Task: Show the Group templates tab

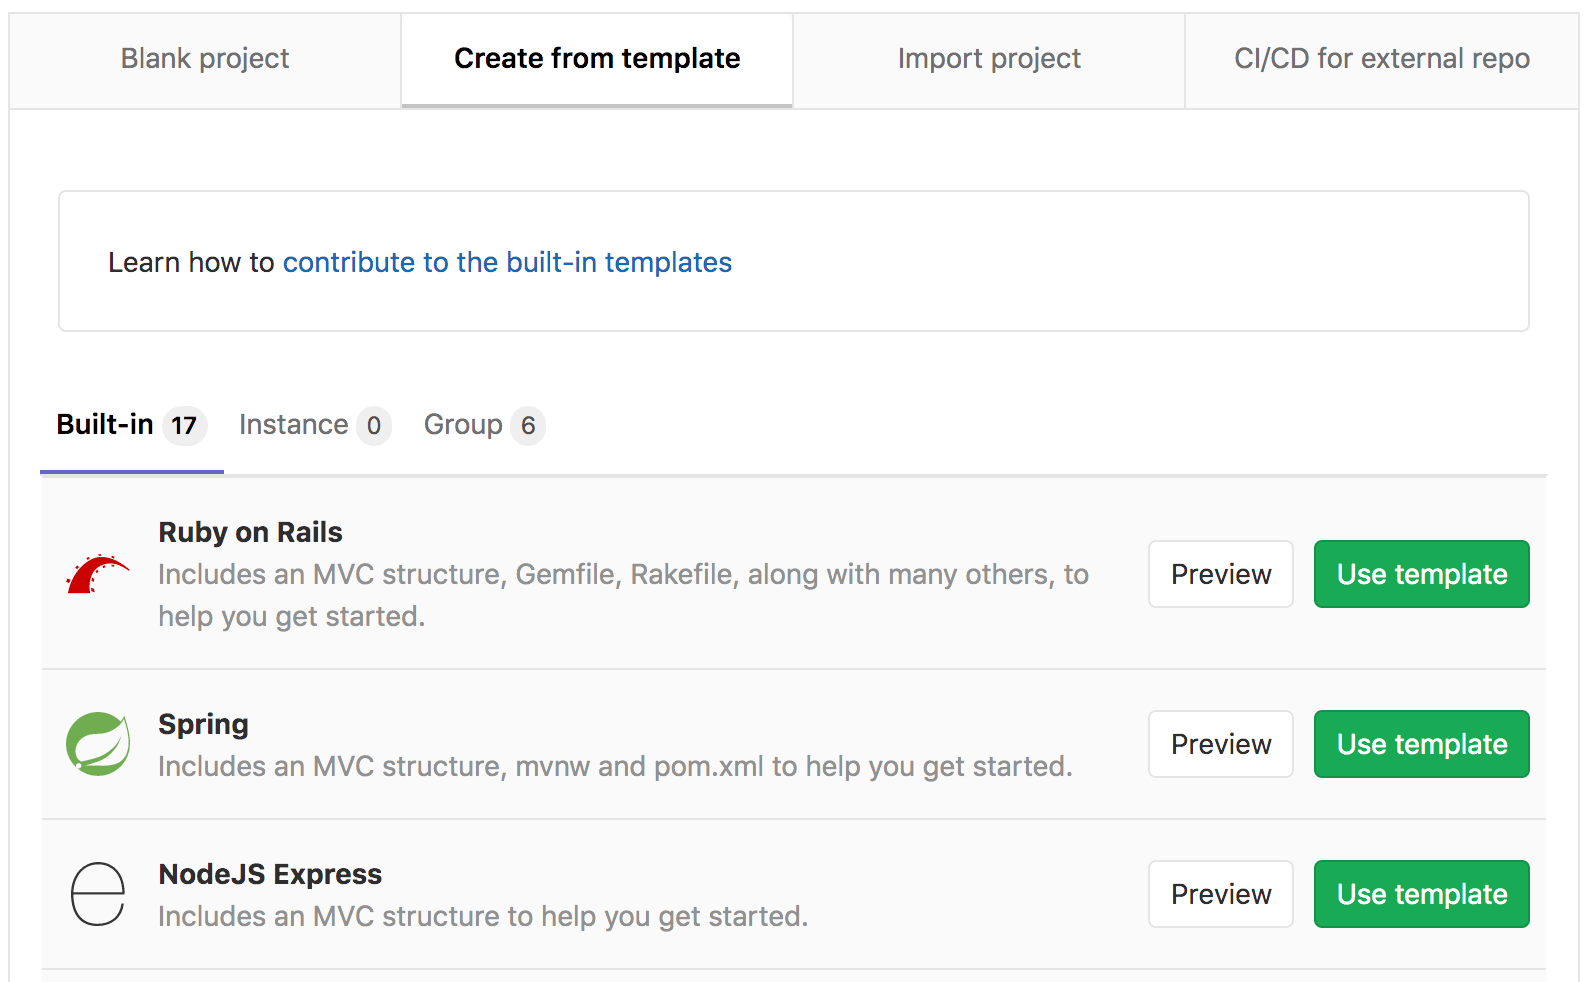Action: click(463, 425)
